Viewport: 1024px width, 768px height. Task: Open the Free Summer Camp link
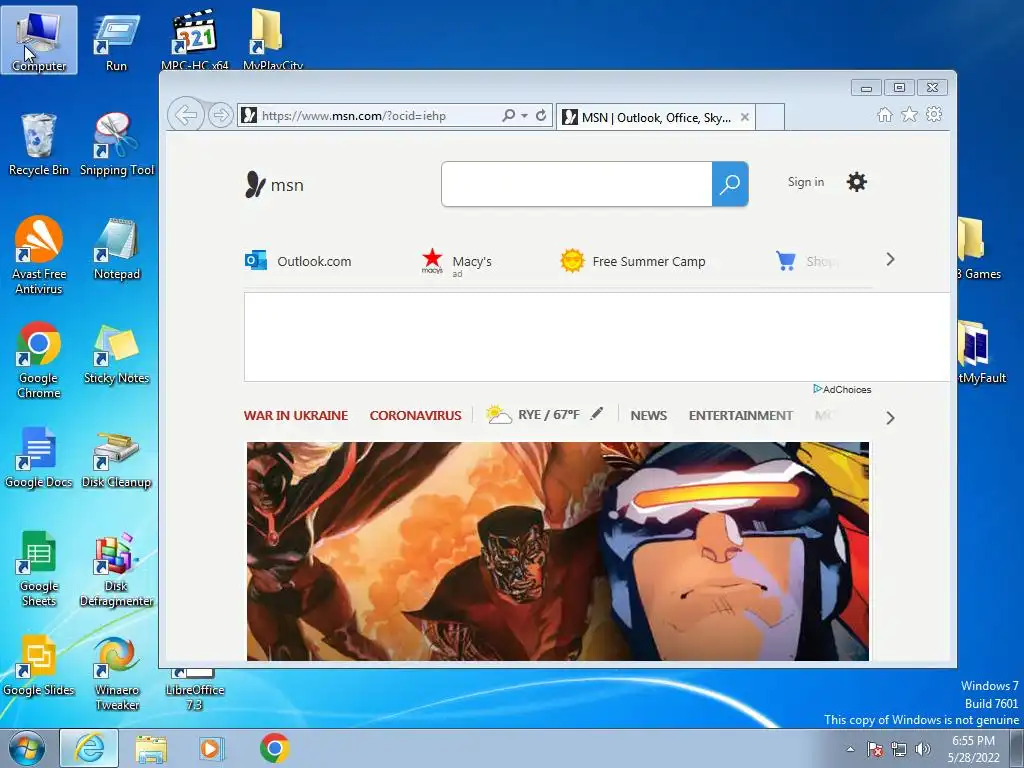(633, 261)
